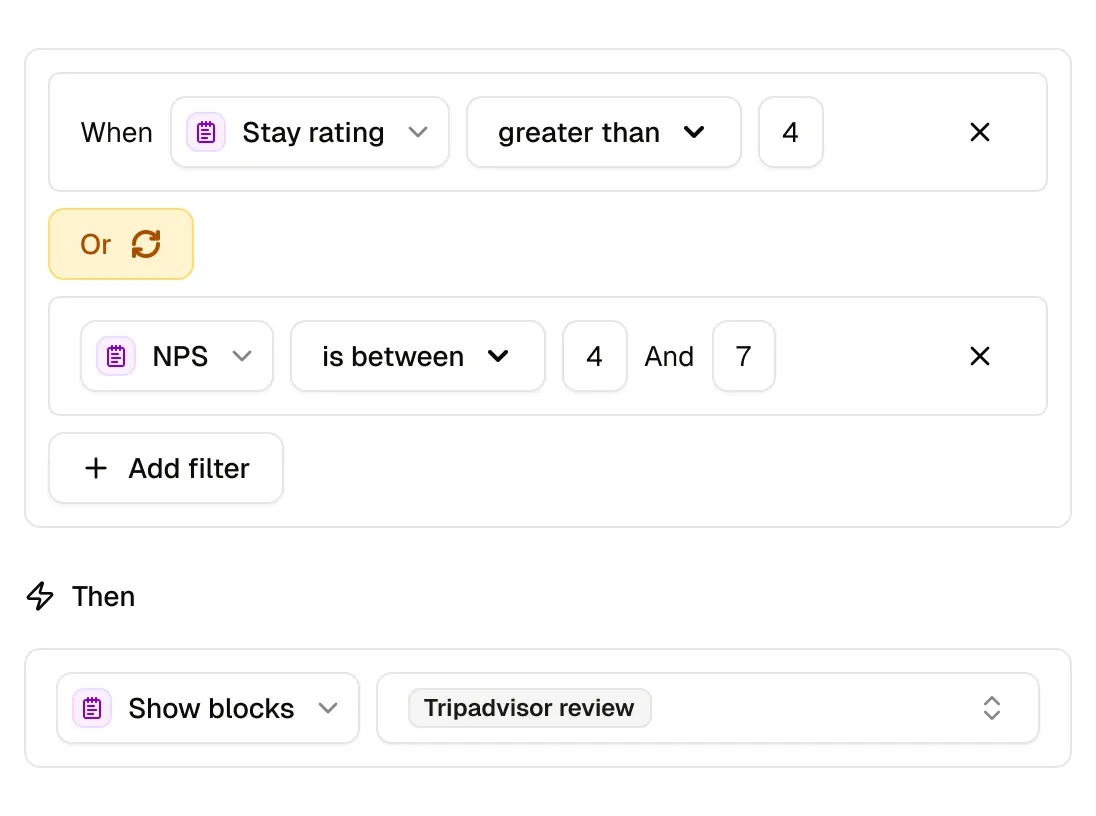
Task: Expand the block selector up-down arrows
Action: coord(992,708)
